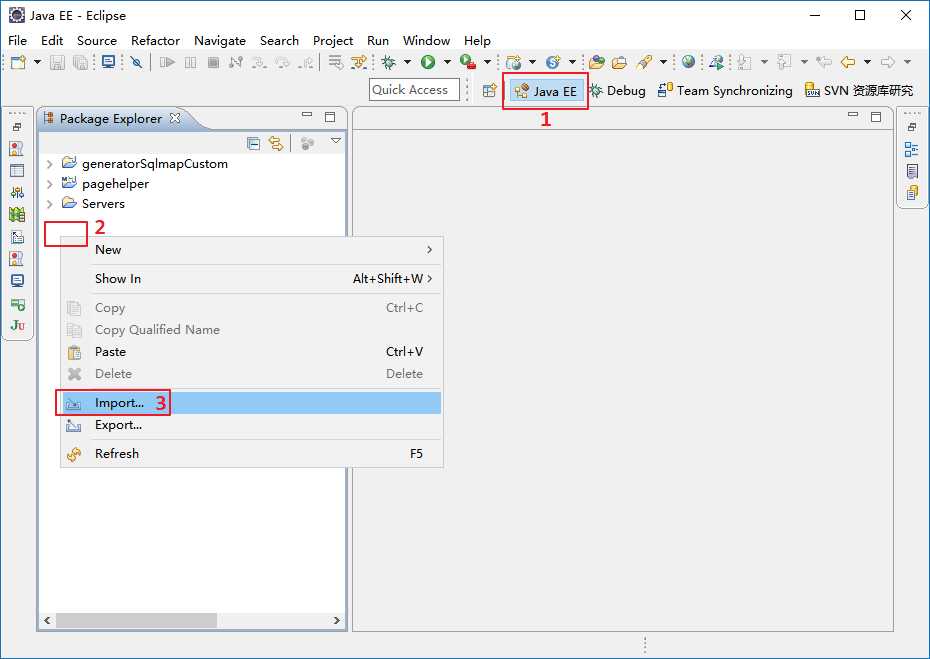
Task: Click the Quick Access search field
Action: [x=414, y=90]
